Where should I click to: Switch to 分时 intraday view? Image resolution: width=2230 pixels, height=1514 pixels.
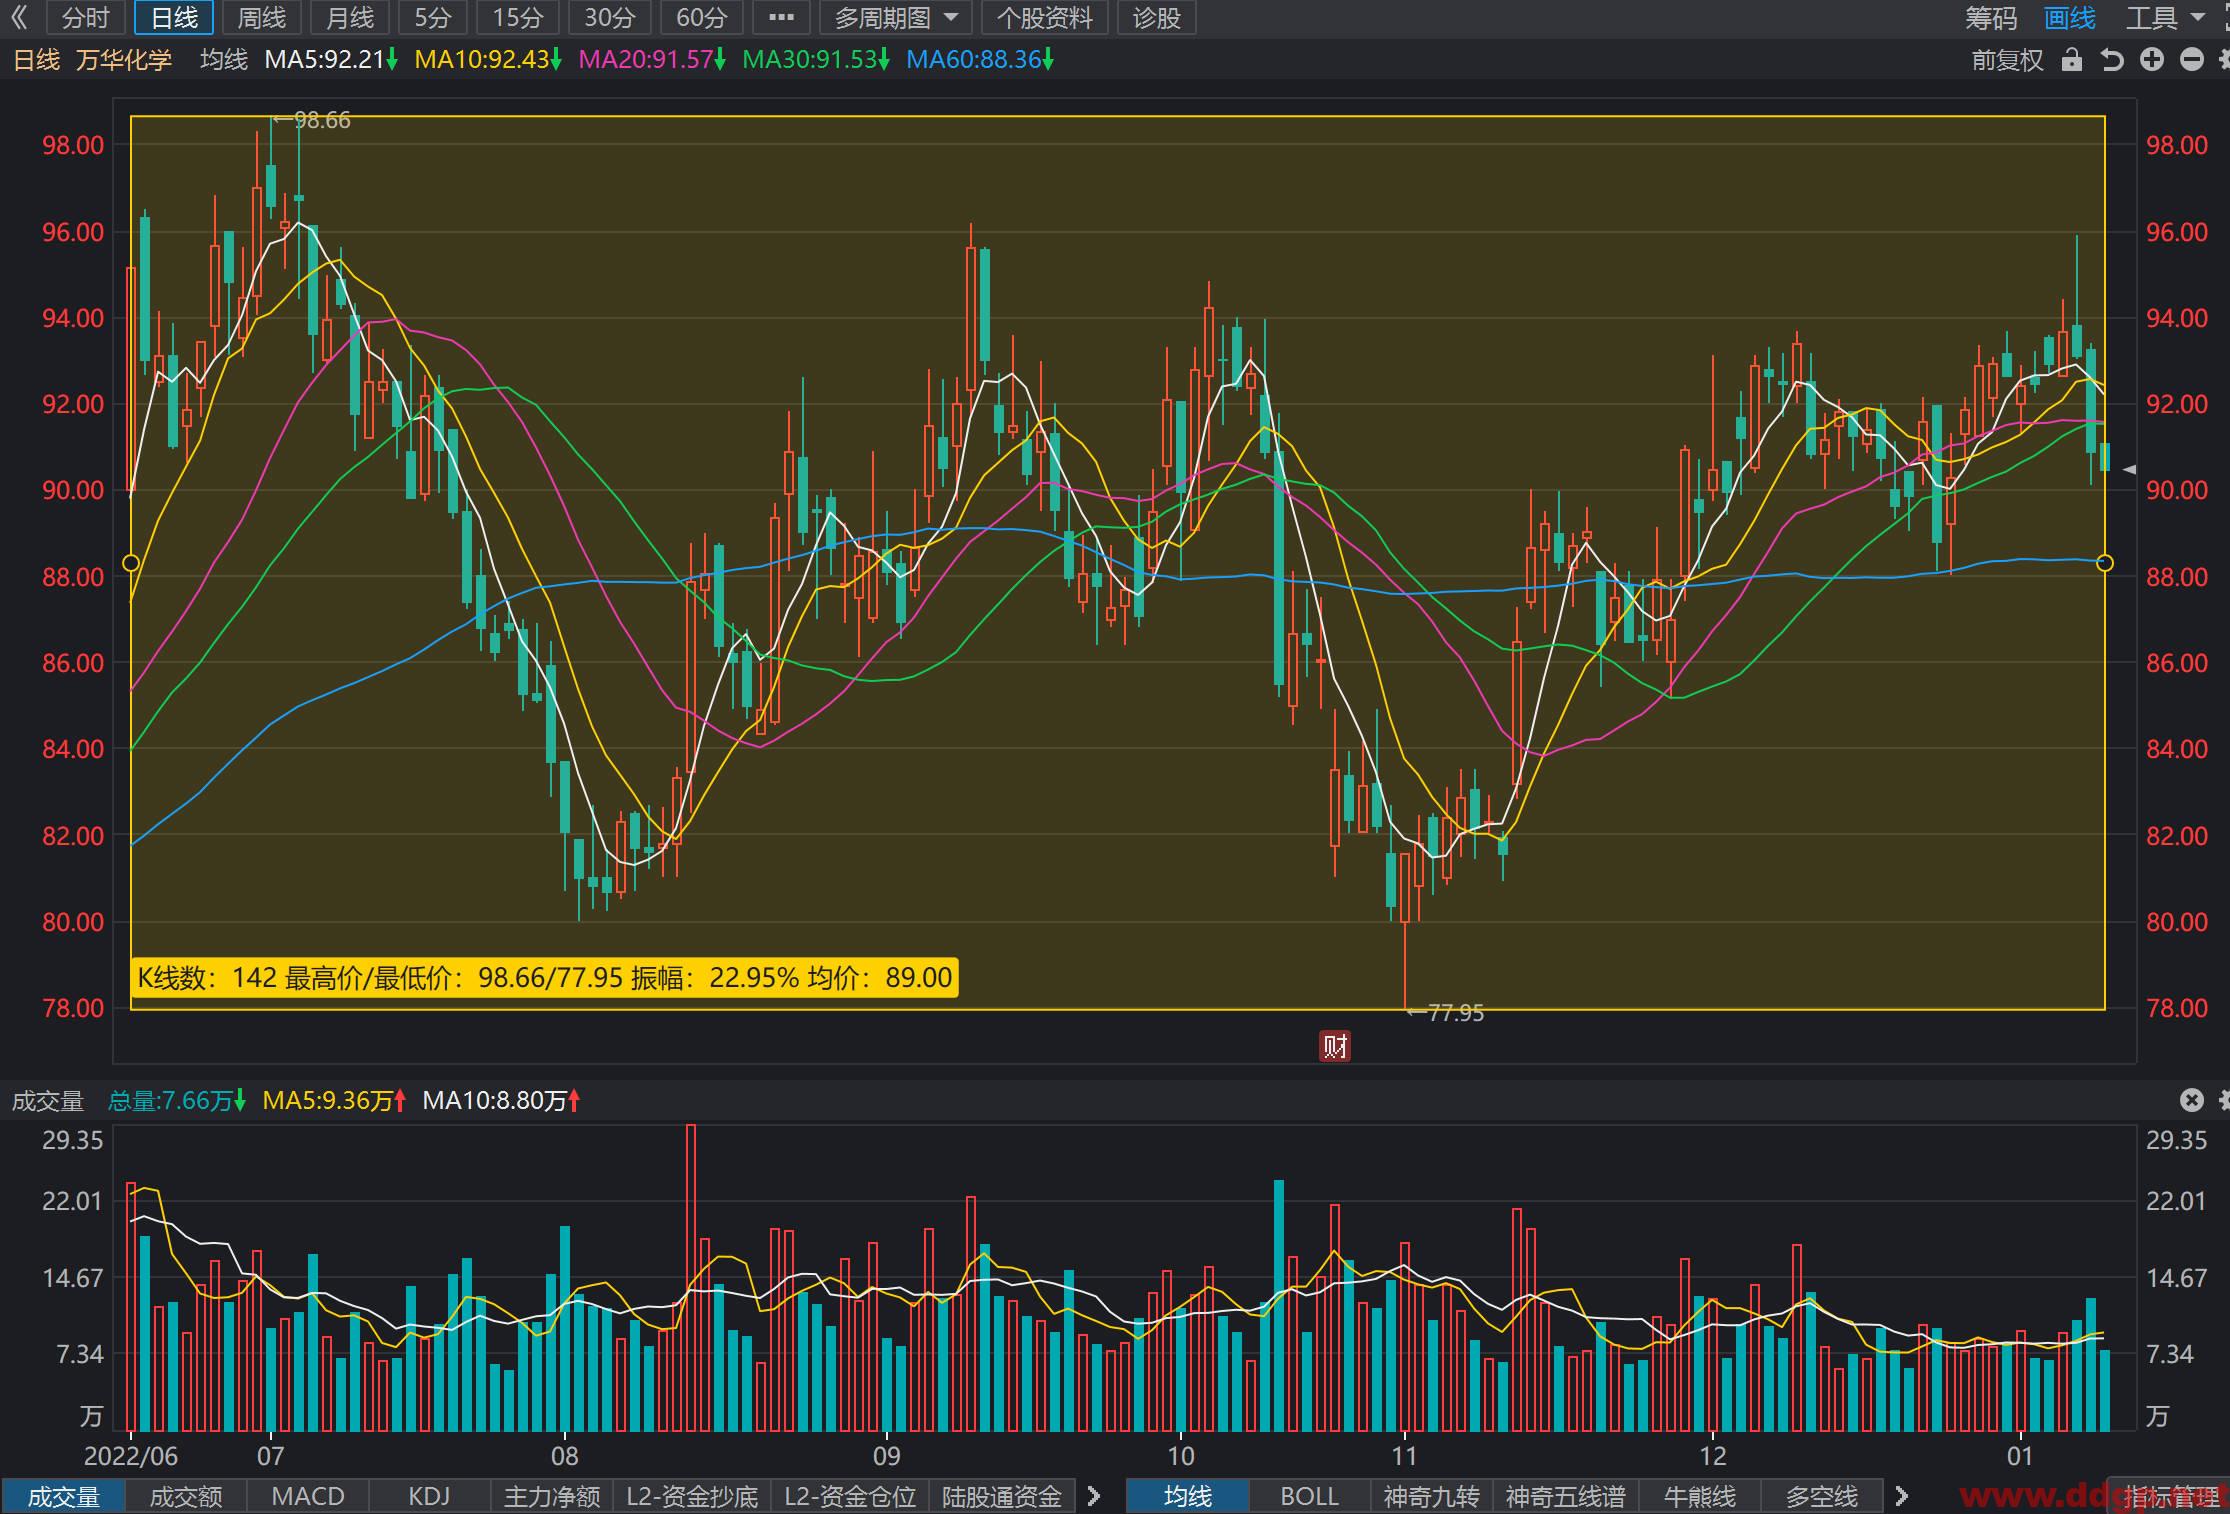pos(86,18)
